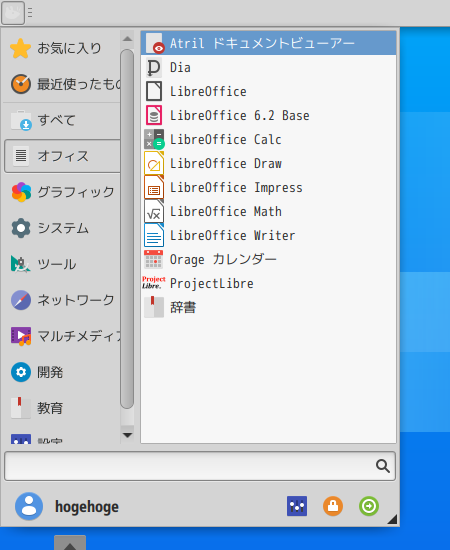Viewport: 450px width, 550px height.
Task: Launch LibreOffice 6.2 Base
Action: (268, 115)
